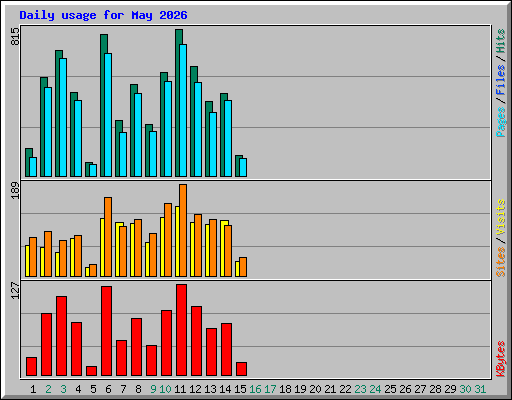Click the orange visits bar for day 11
512x400 pixels.
pyautogui.click(x=183, y=230)
